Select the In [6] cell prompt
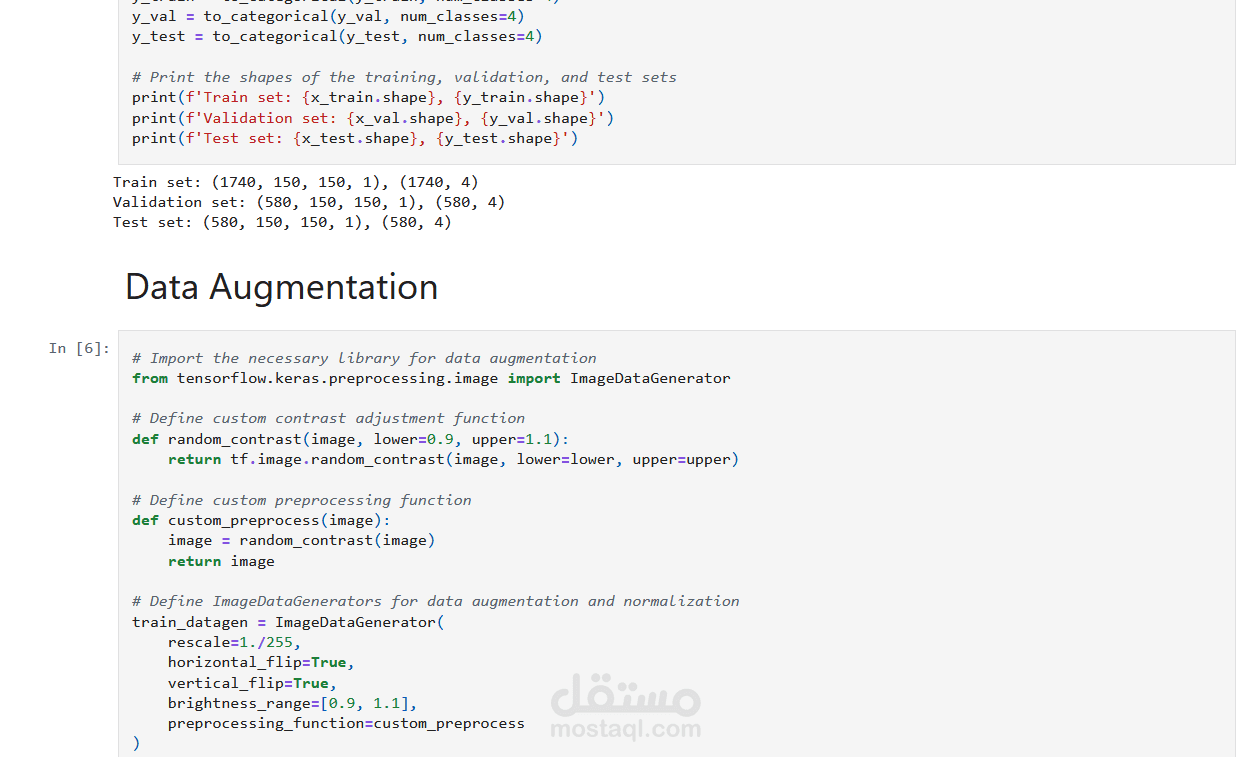The width and height of the screenshot is (1253, 757). [x=79, y=348]
